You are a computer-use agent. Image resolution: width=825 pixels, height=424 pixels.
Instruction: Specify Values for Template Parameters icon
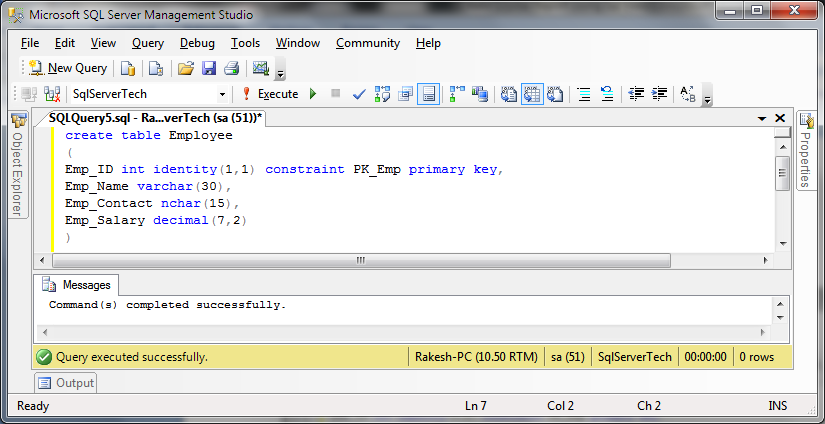point(688,95)
